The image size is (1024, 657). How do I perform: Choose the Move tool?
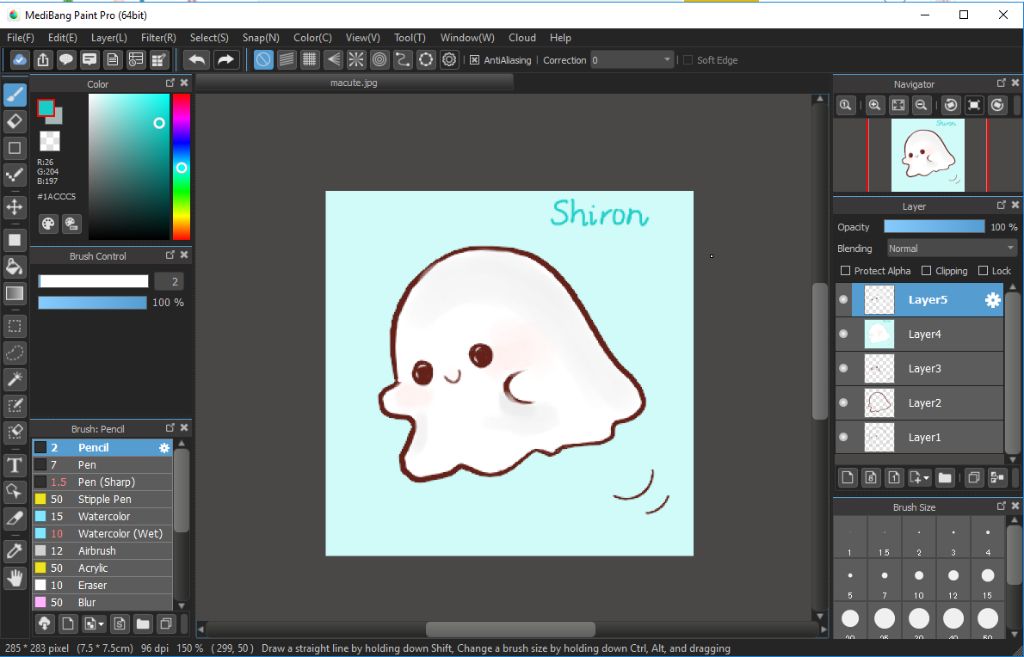pyautogui.click(x=15, y=207)
